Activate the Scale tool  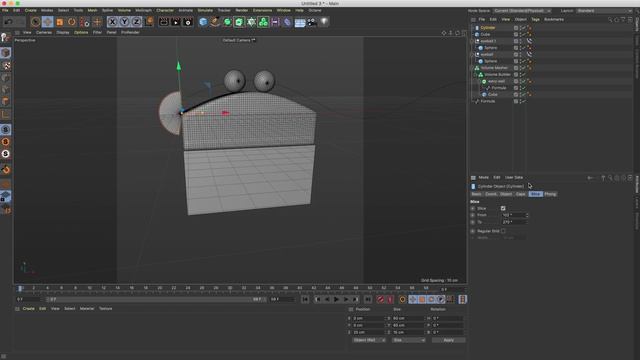[x=60, y=22]
